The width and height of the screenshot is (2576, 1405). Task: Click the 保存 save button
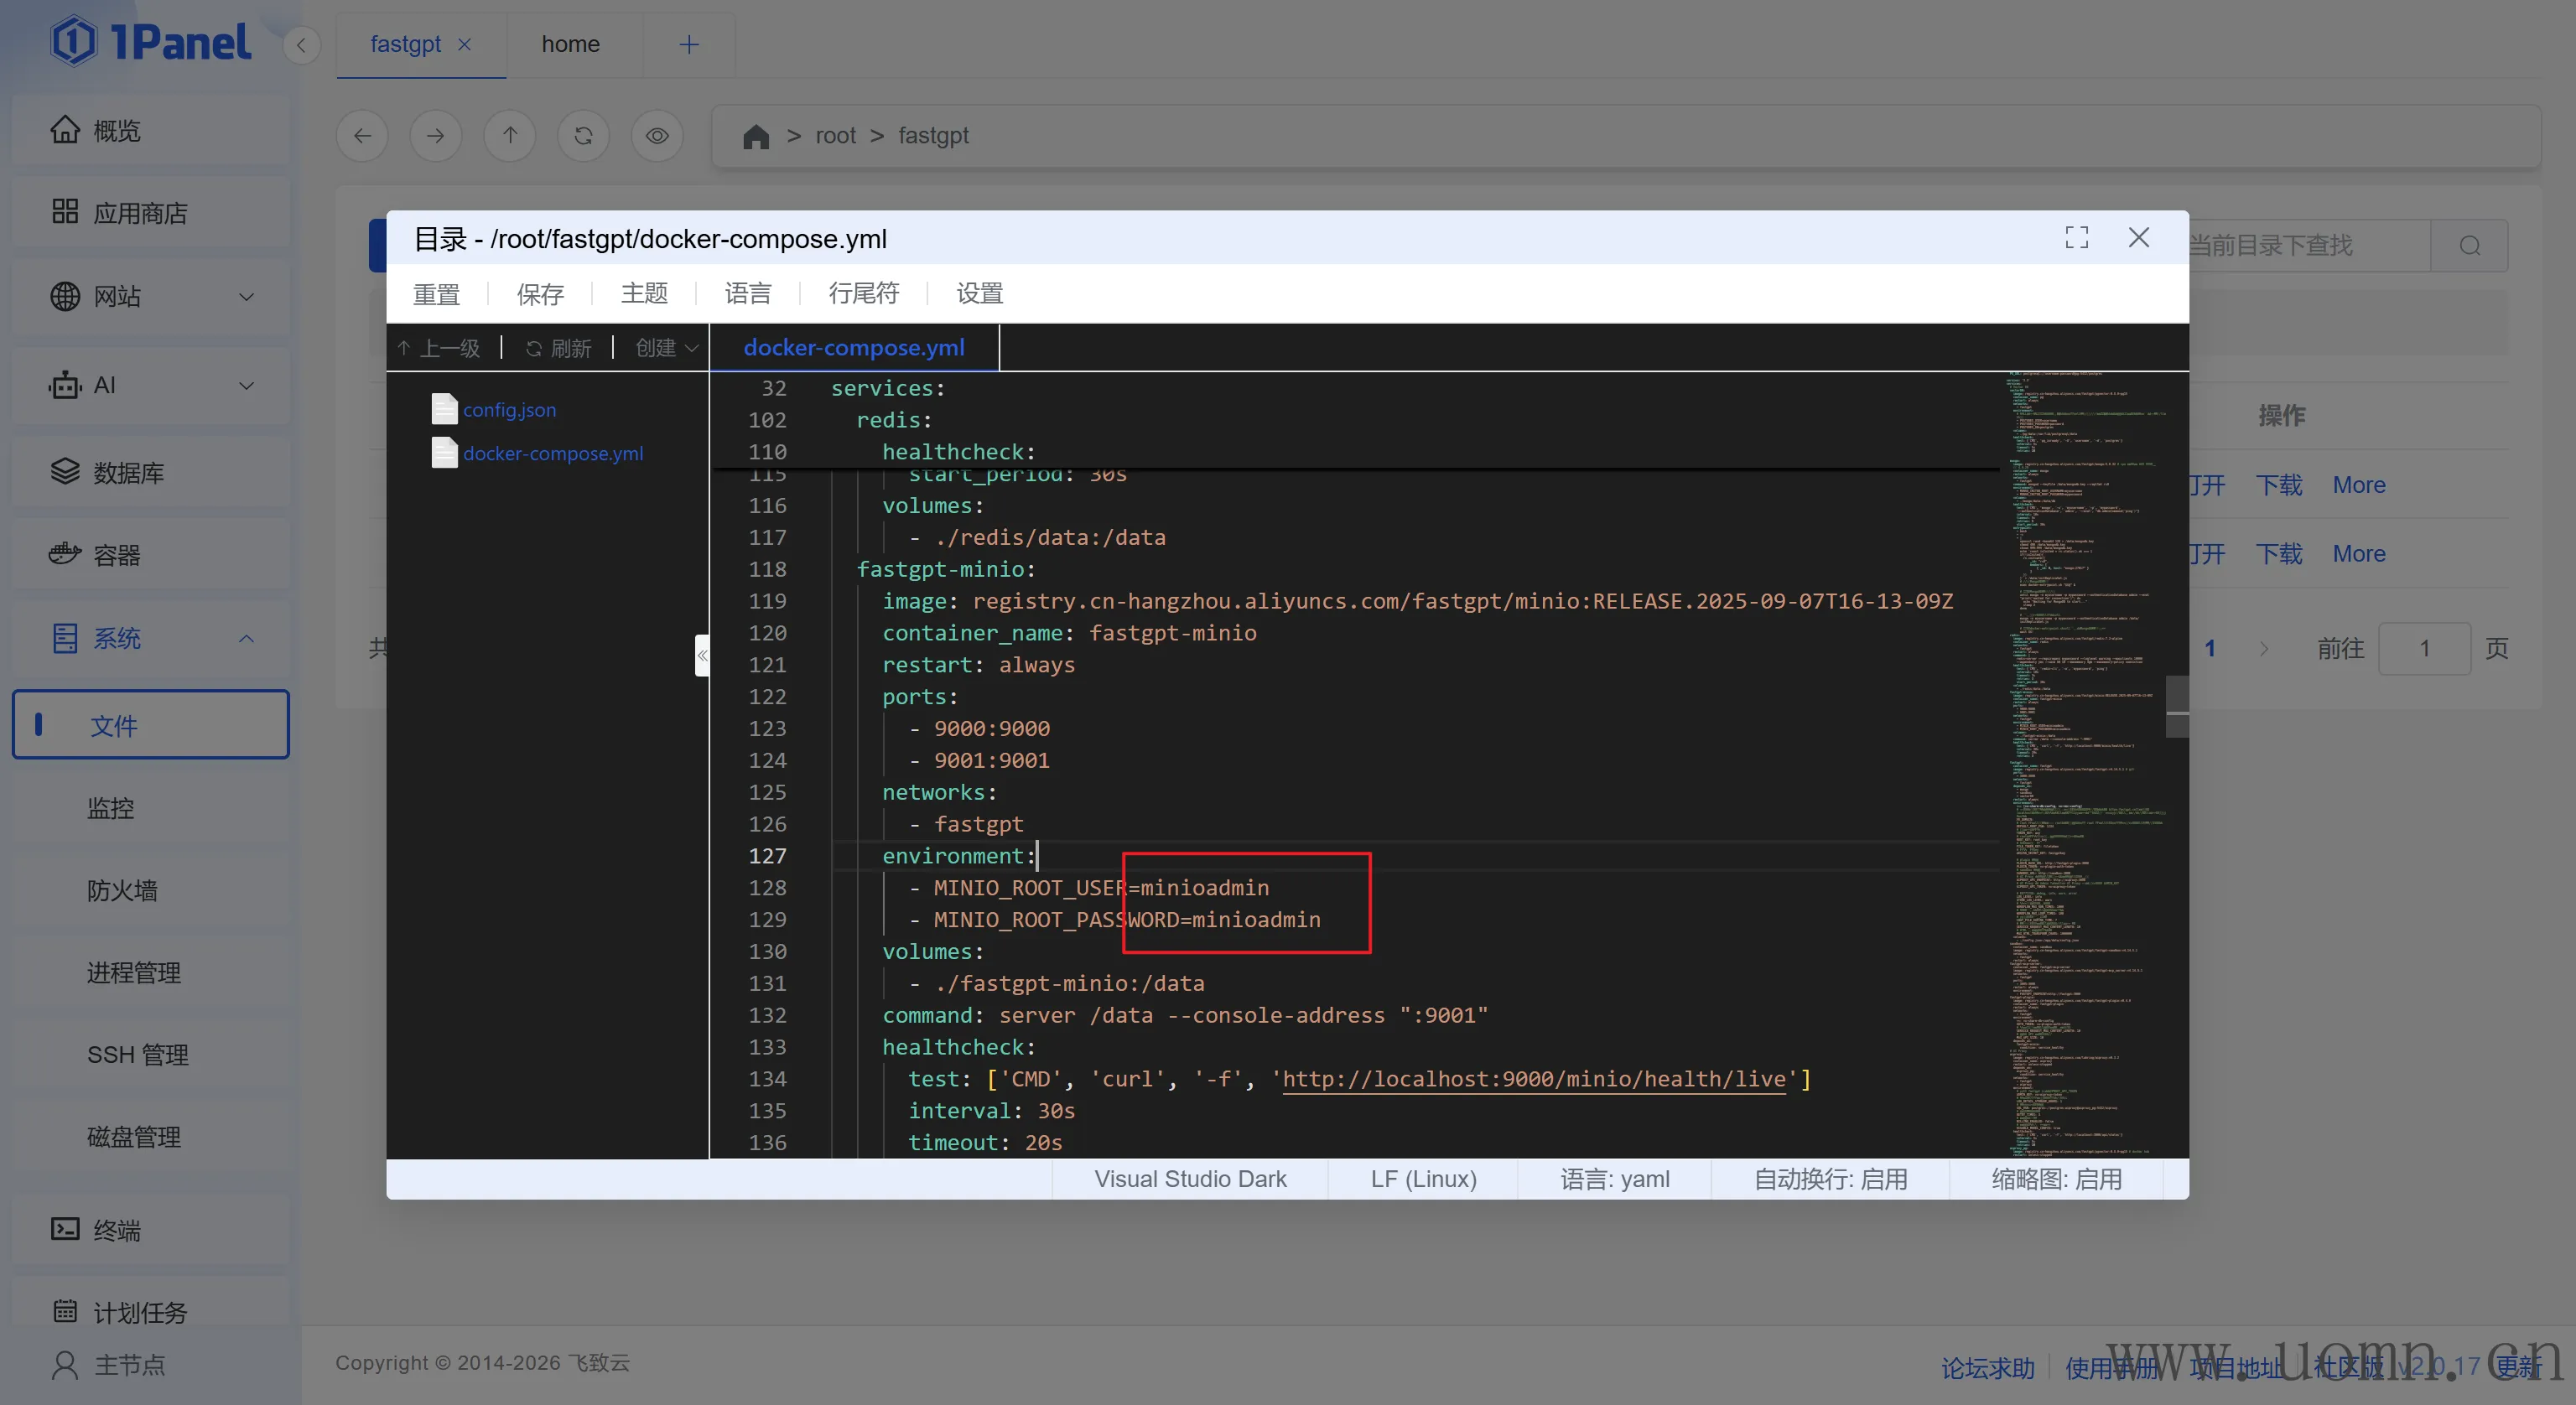[x=540, y=293]
